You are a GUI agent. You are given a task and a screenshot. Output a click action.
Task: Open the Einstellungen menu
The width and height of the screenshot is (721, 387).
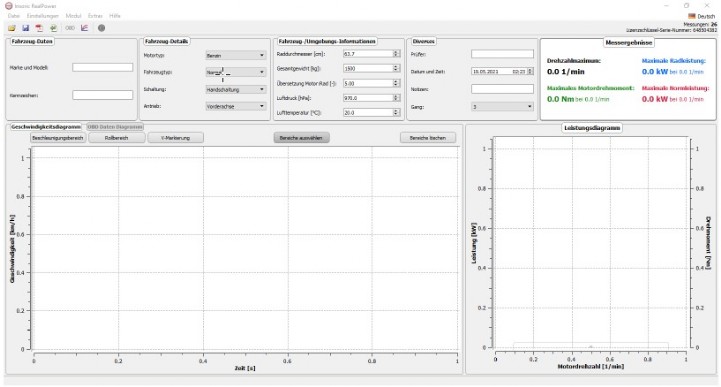[43, 16]
